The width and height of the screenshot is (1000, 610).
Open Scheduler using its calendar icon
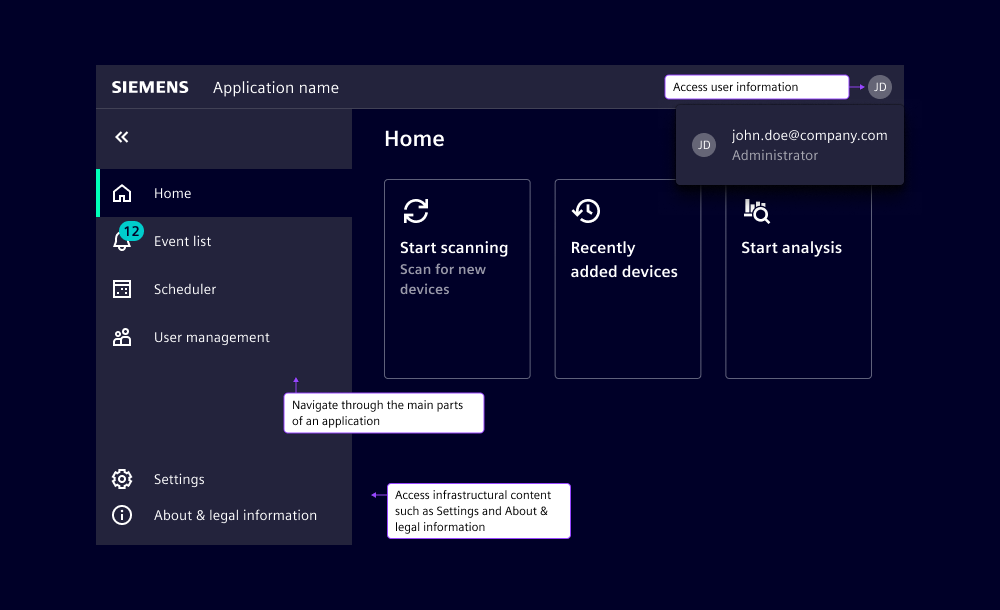point(121,288)
